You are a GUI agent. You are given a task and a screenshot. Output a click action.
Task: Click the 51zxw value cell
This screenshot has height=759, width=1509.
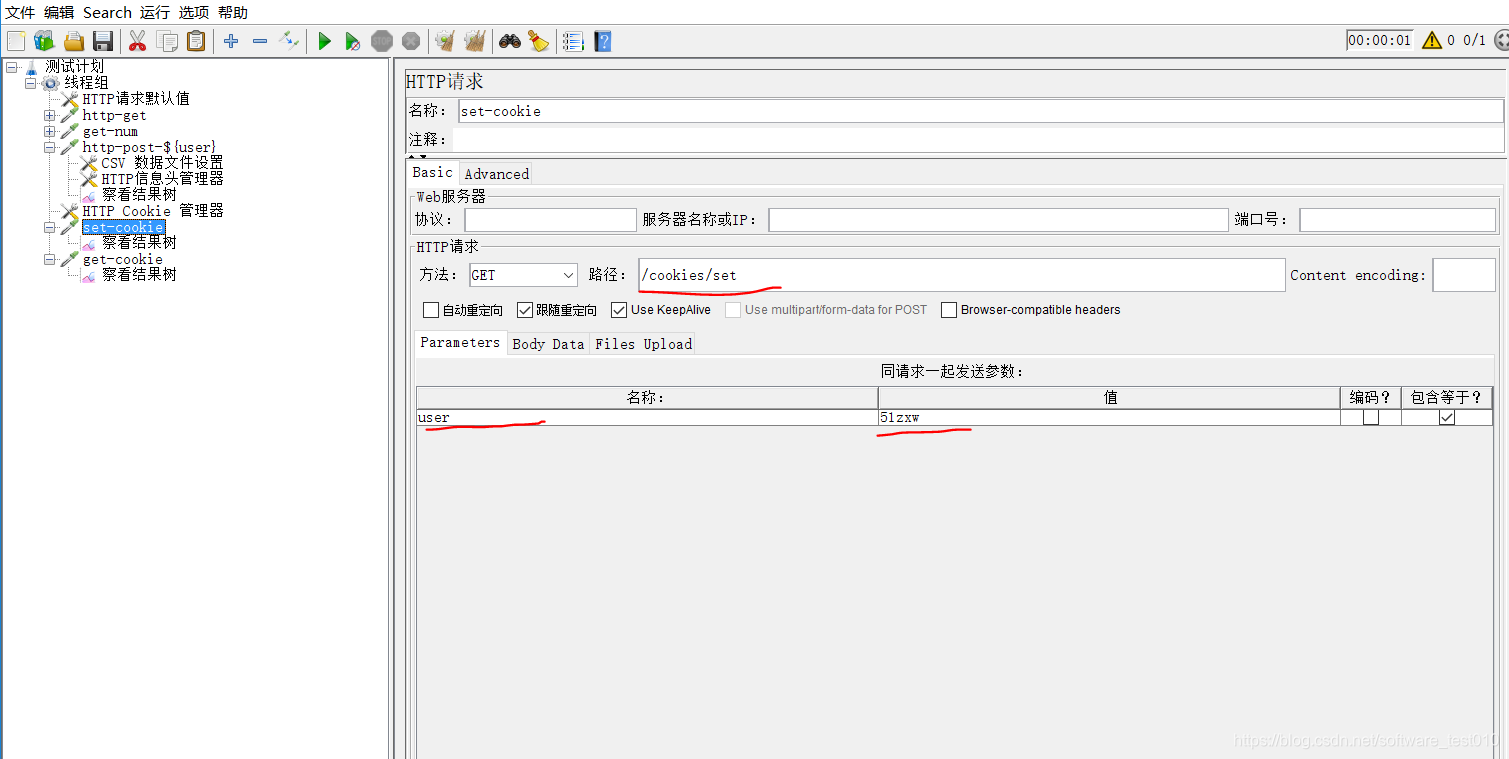(x=1109, y=418)
